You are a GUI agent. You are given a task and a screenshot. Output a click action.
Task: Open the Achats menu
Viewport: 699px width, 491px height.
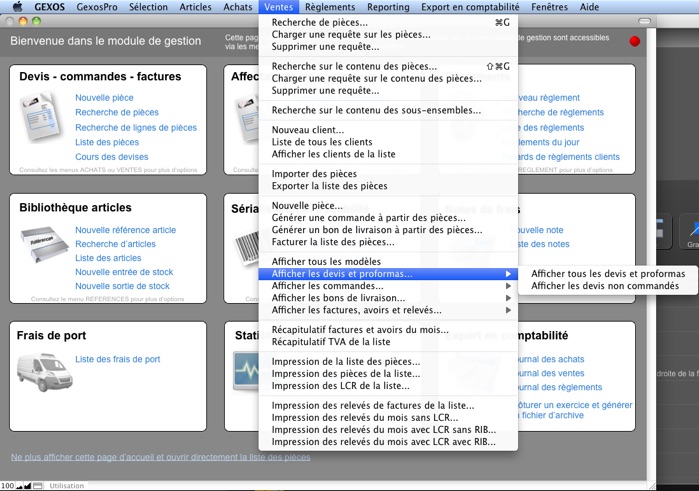[x=238, y=7]
